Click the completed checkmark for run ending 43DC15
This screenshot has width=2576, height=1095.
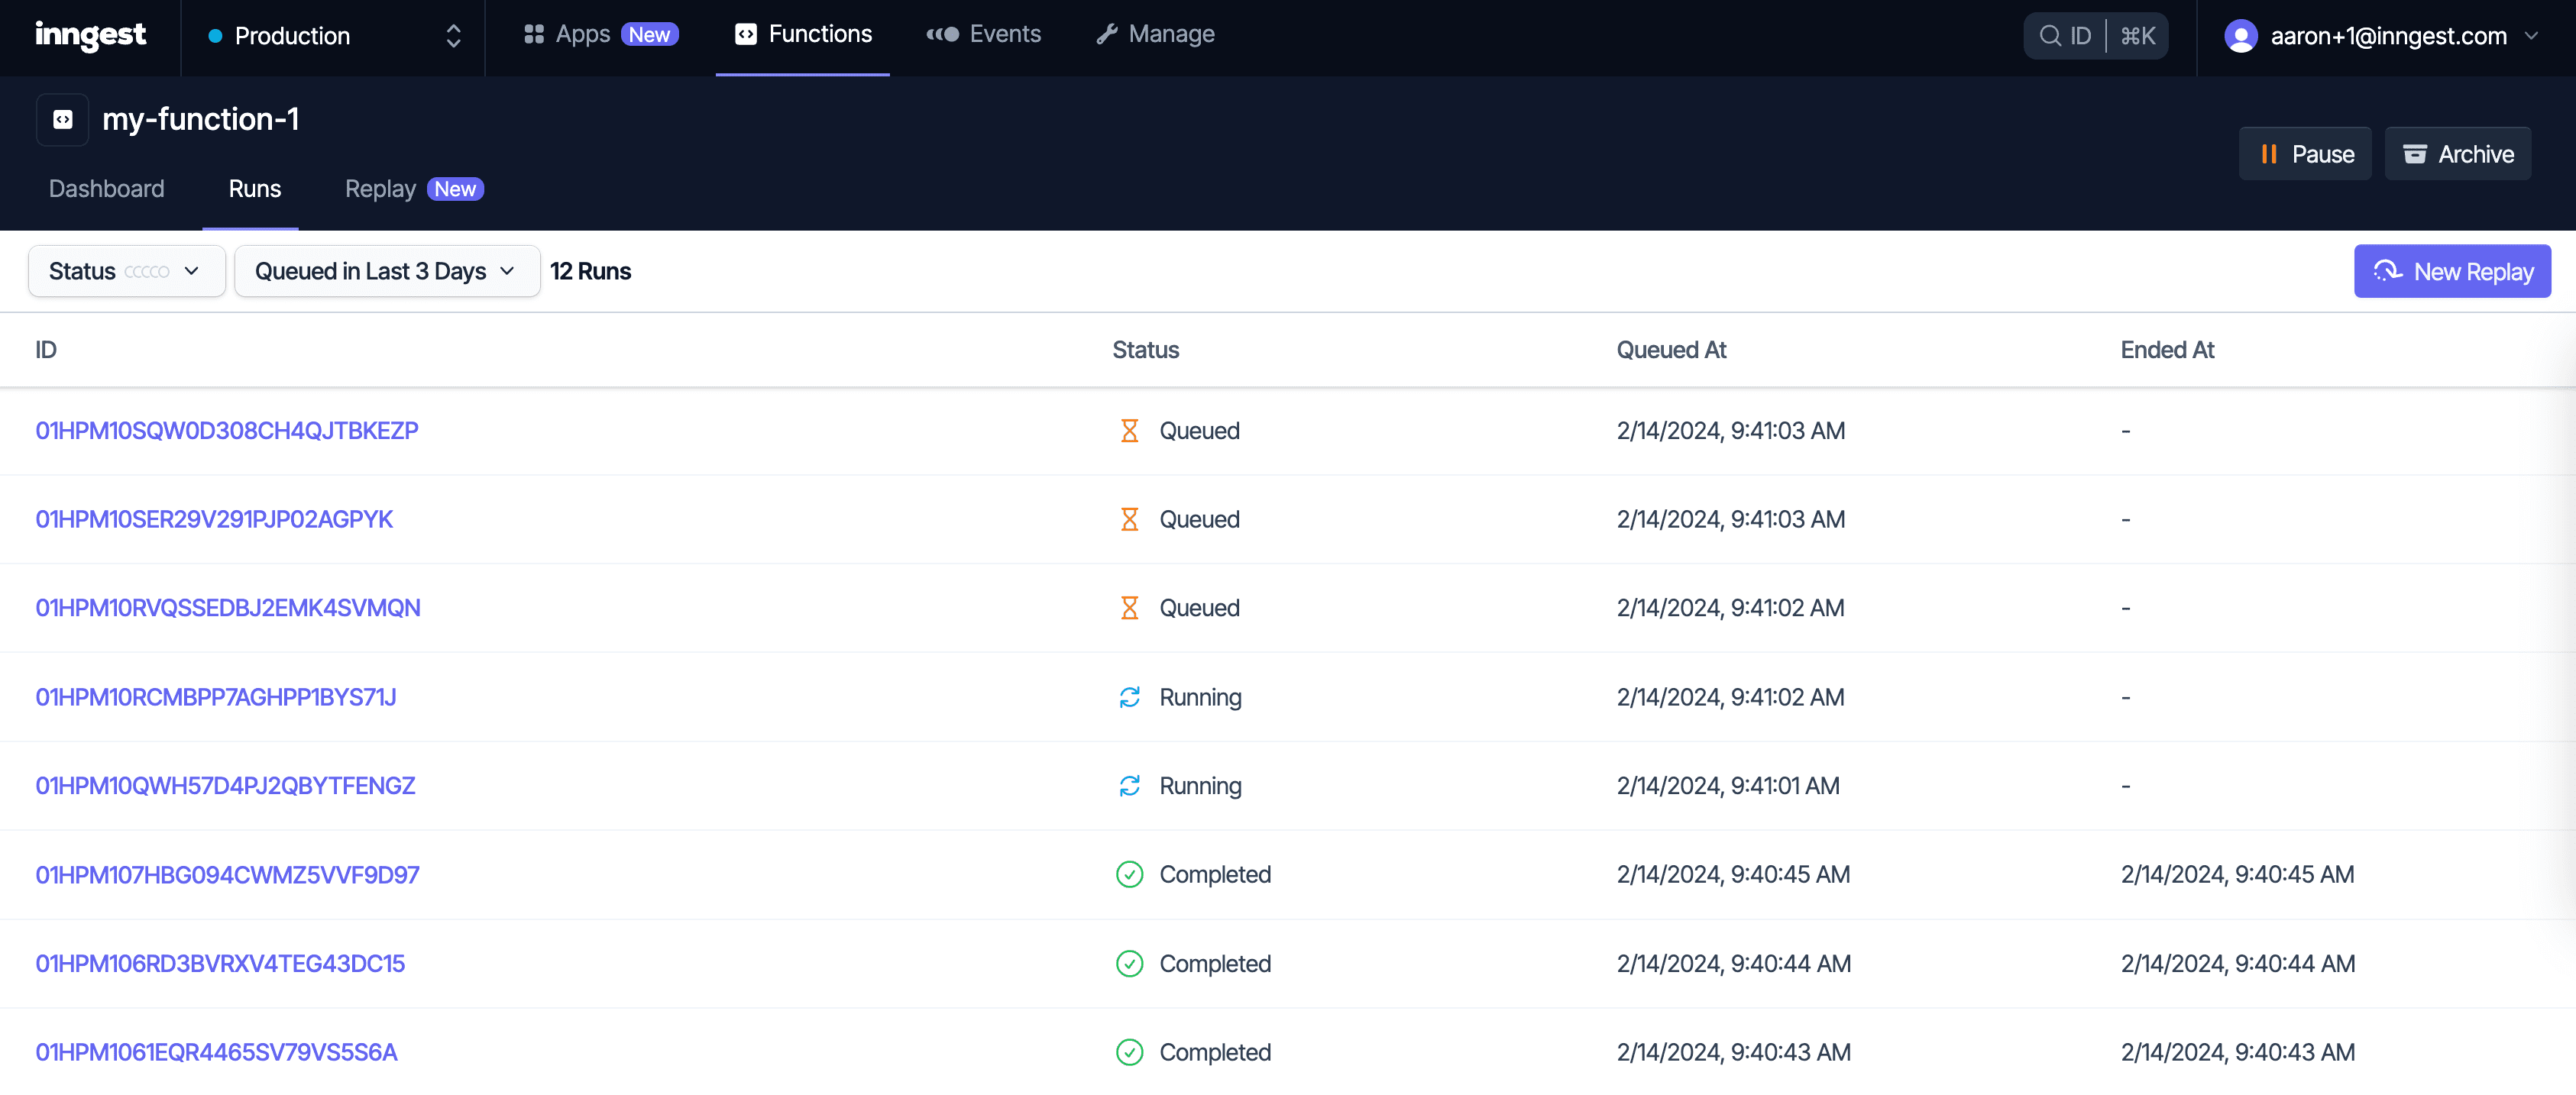point(1129,964)
